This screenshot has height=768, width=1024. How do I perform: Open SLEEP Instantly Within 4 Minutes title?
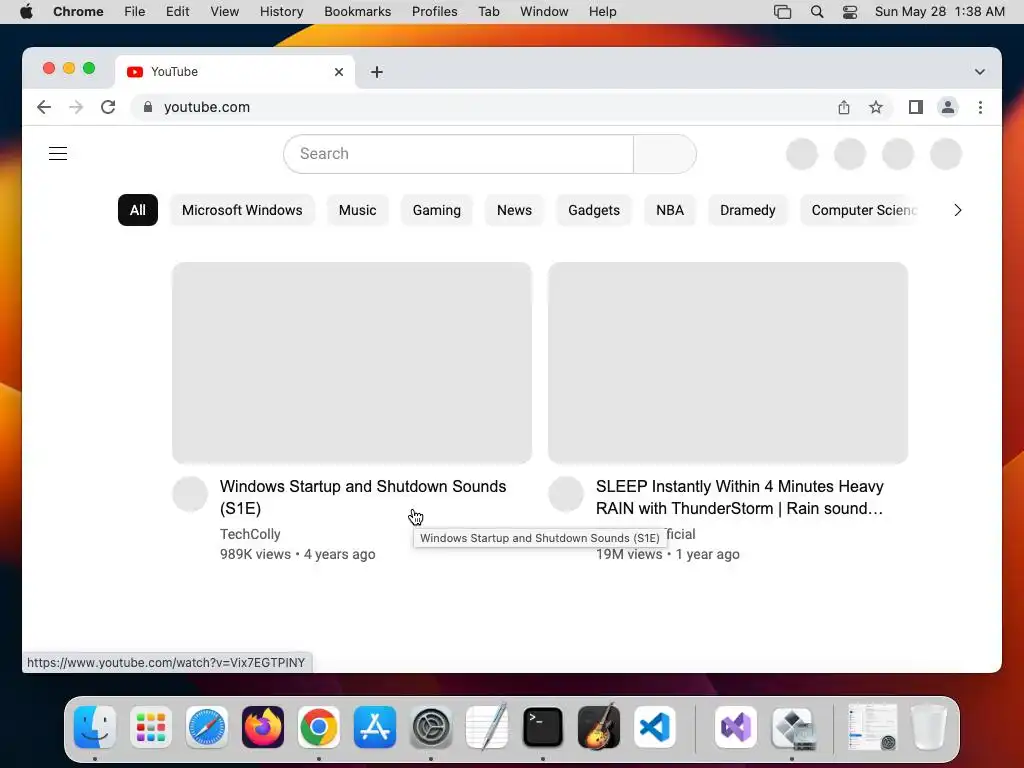[739, 497]
